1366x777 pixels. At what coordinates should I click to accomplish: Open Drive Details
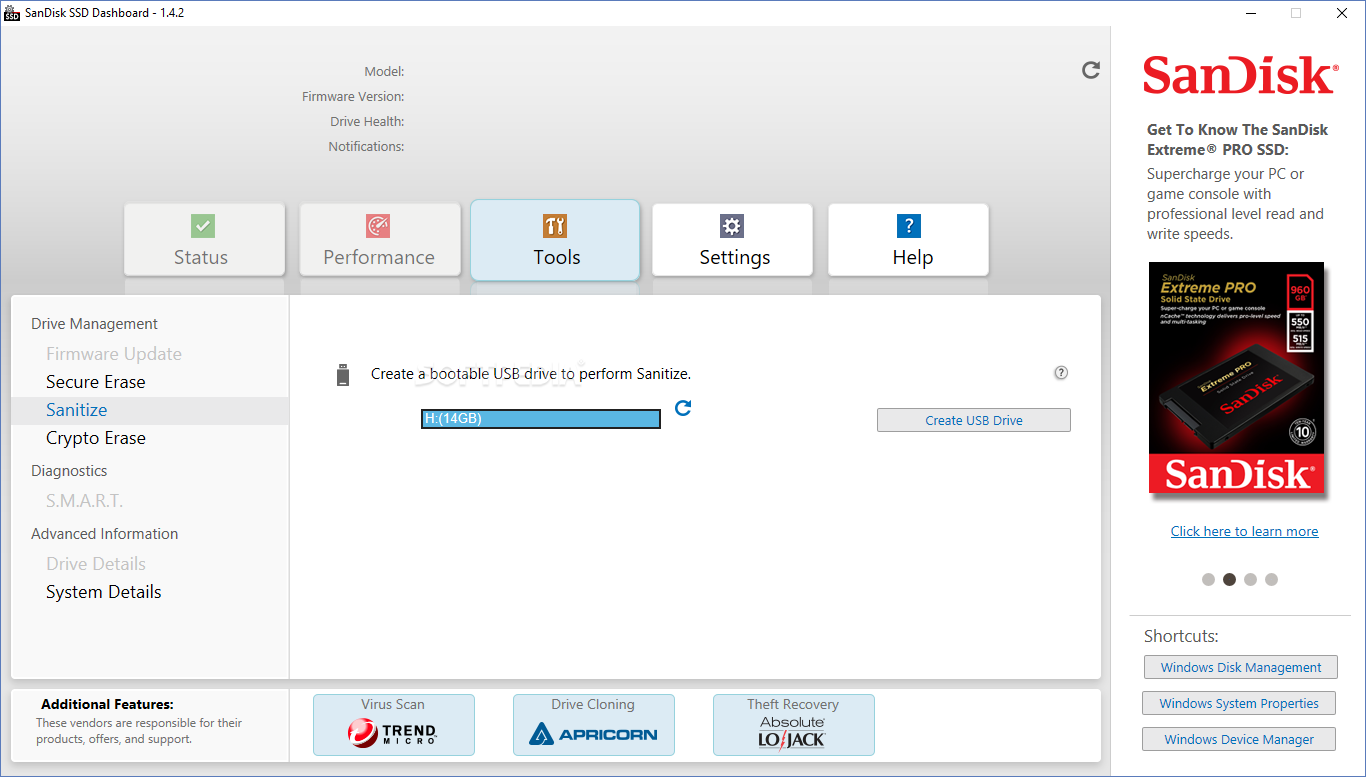tap(96, 564)
